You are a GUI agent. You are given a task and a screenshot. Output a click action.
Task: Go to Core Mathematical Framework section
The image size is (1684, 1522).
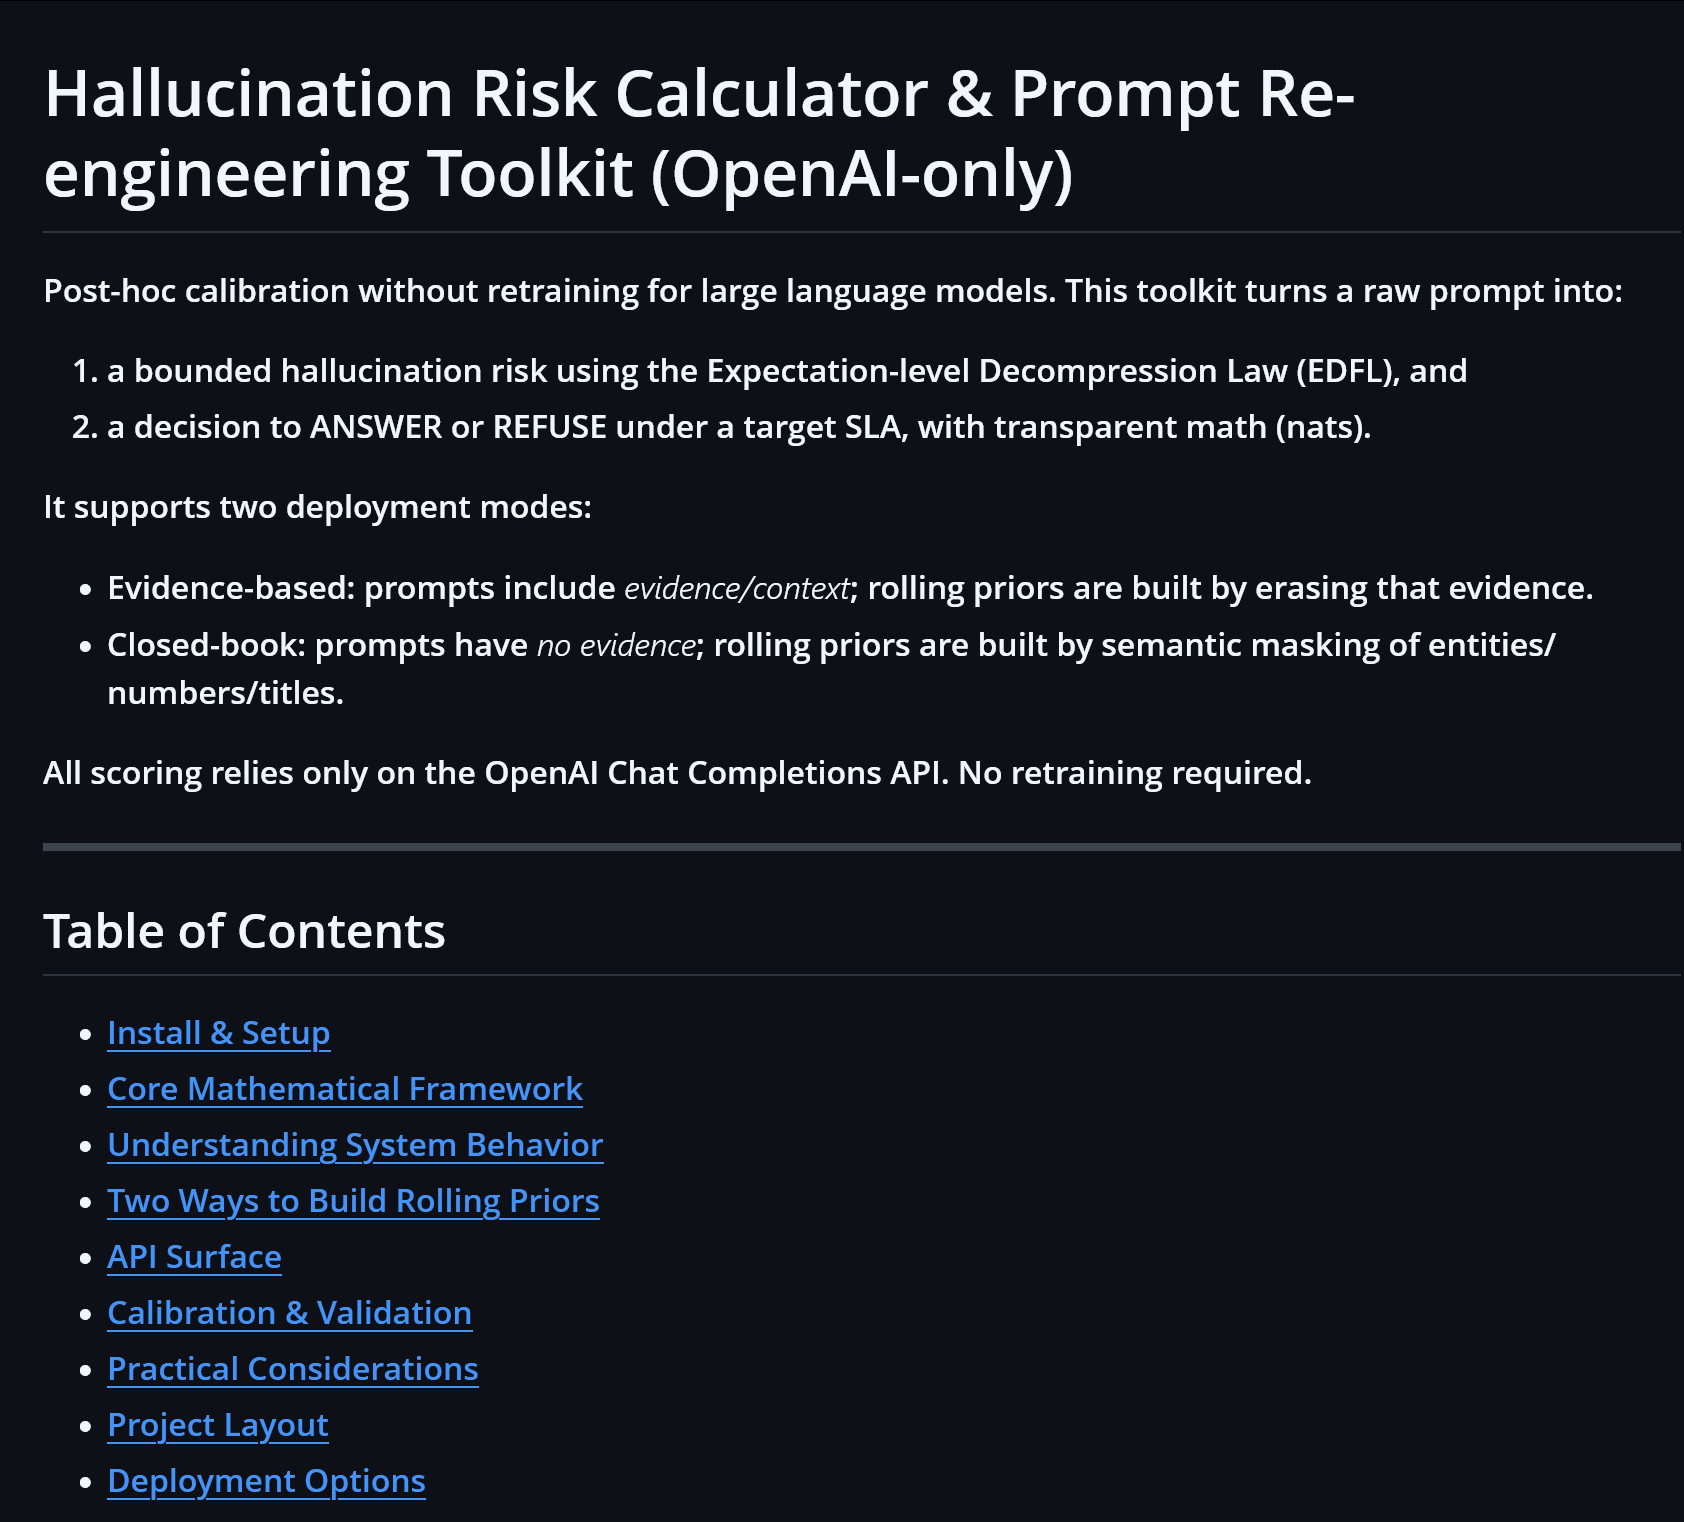click(x=345, y=1089)
